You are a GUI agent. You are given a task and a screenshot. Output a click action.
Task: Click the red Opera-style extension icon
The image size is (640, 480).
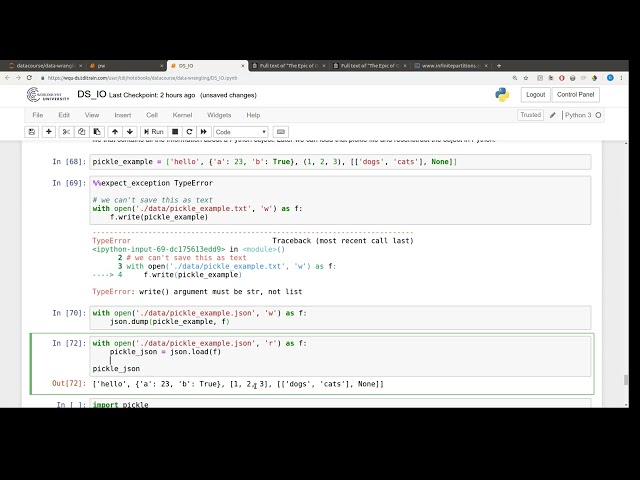562,78
